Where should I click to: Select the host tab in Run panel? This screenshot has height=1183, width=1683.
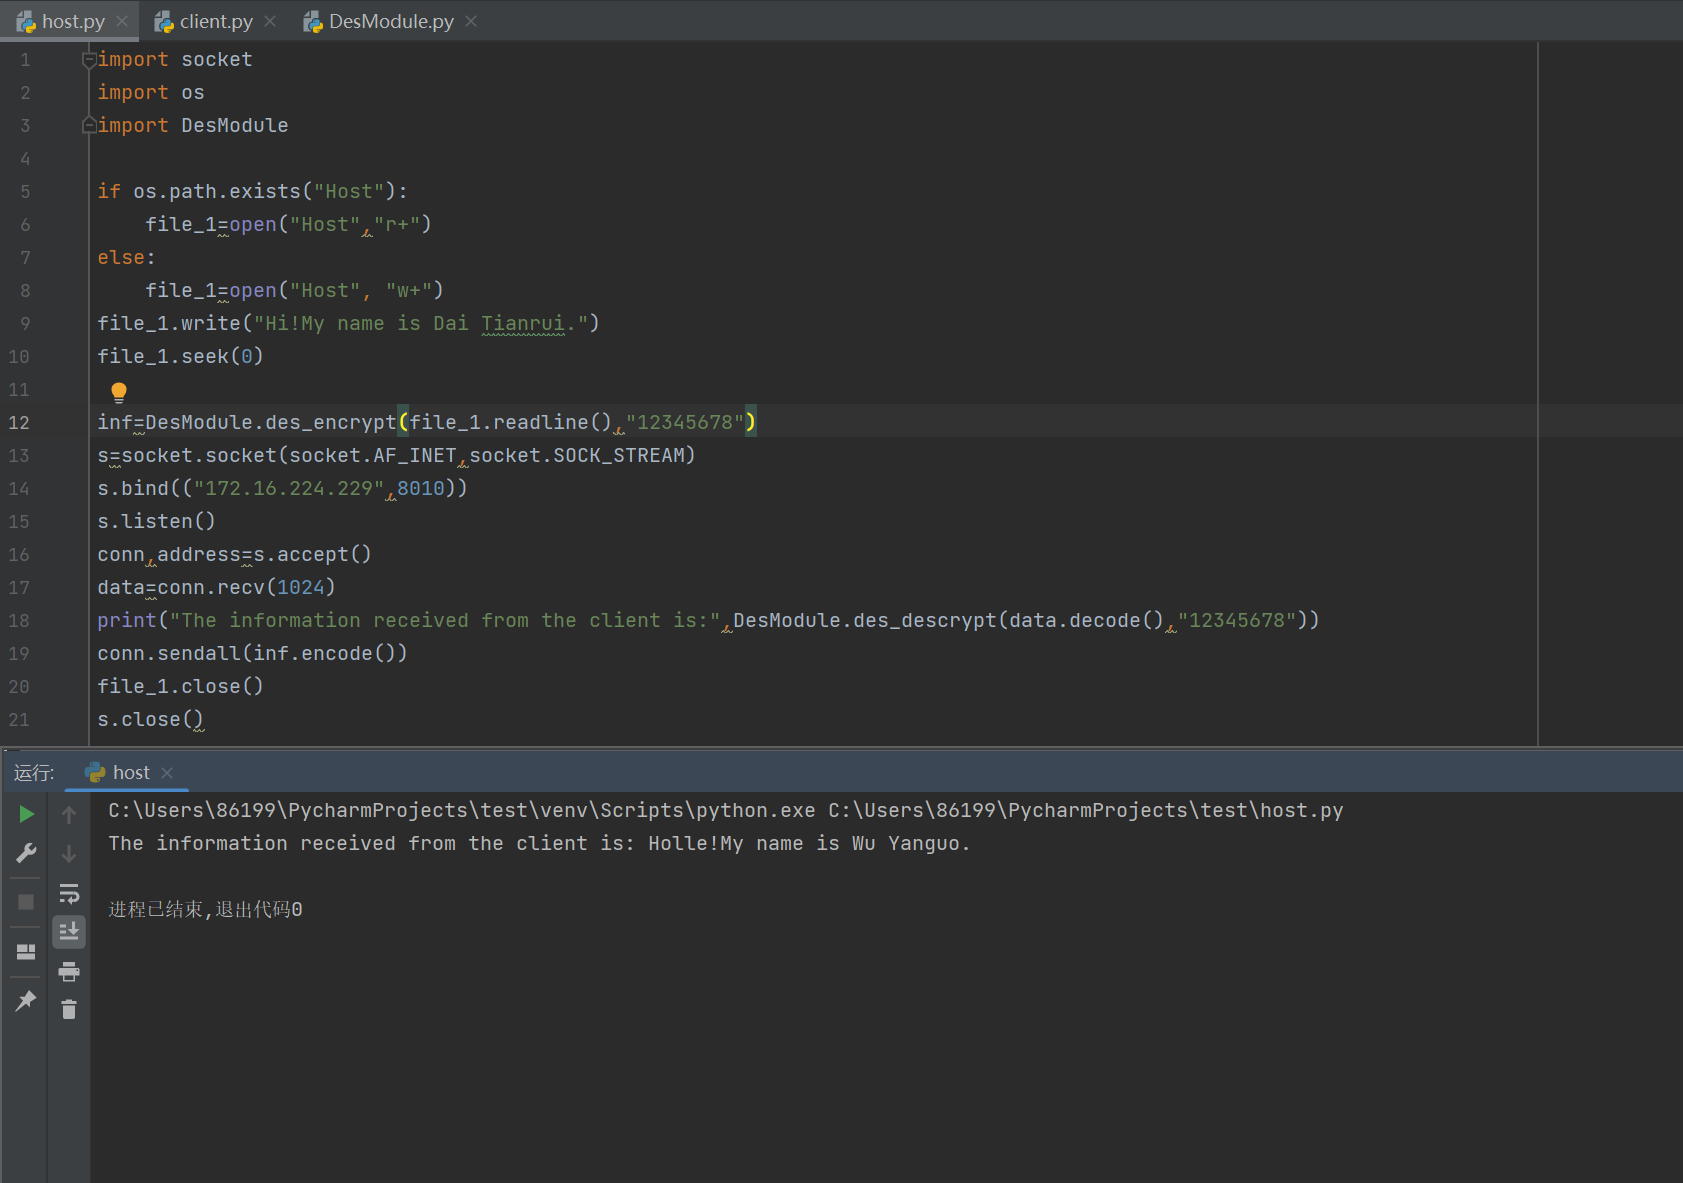pos(130,773)
